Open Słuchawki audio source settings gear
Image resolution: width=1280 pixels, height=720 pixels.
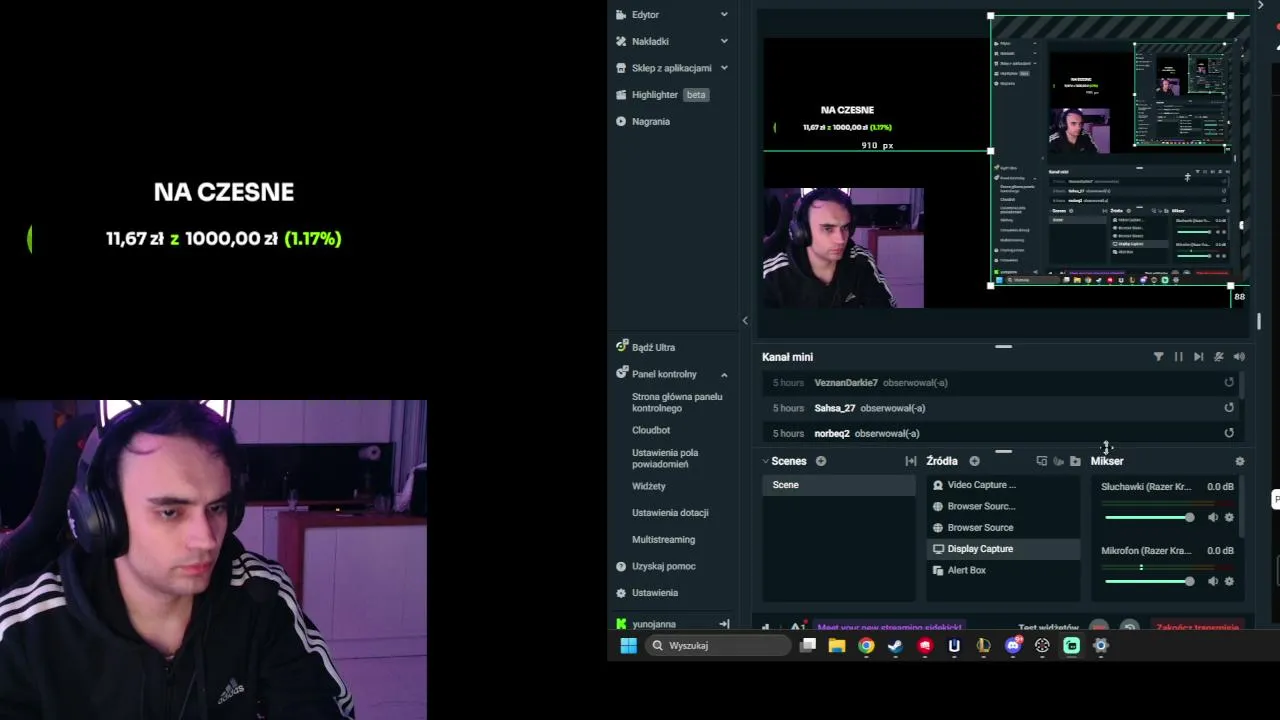click(x=1229, y=518)
